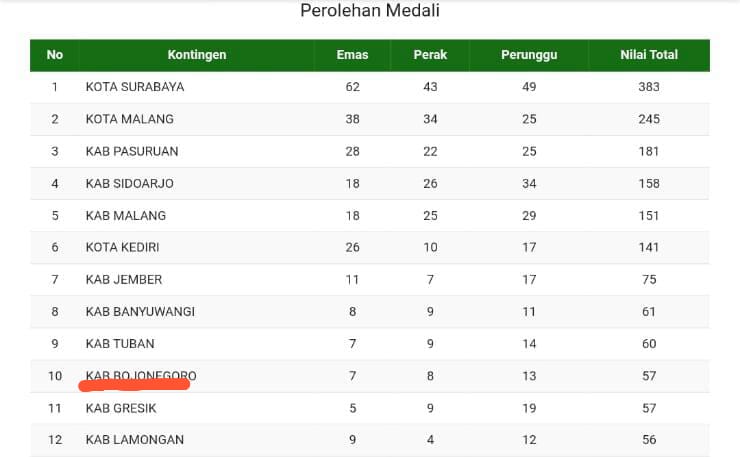
Task: Select the KAB SIDOARJO contingent
Action: pos(130,183)
